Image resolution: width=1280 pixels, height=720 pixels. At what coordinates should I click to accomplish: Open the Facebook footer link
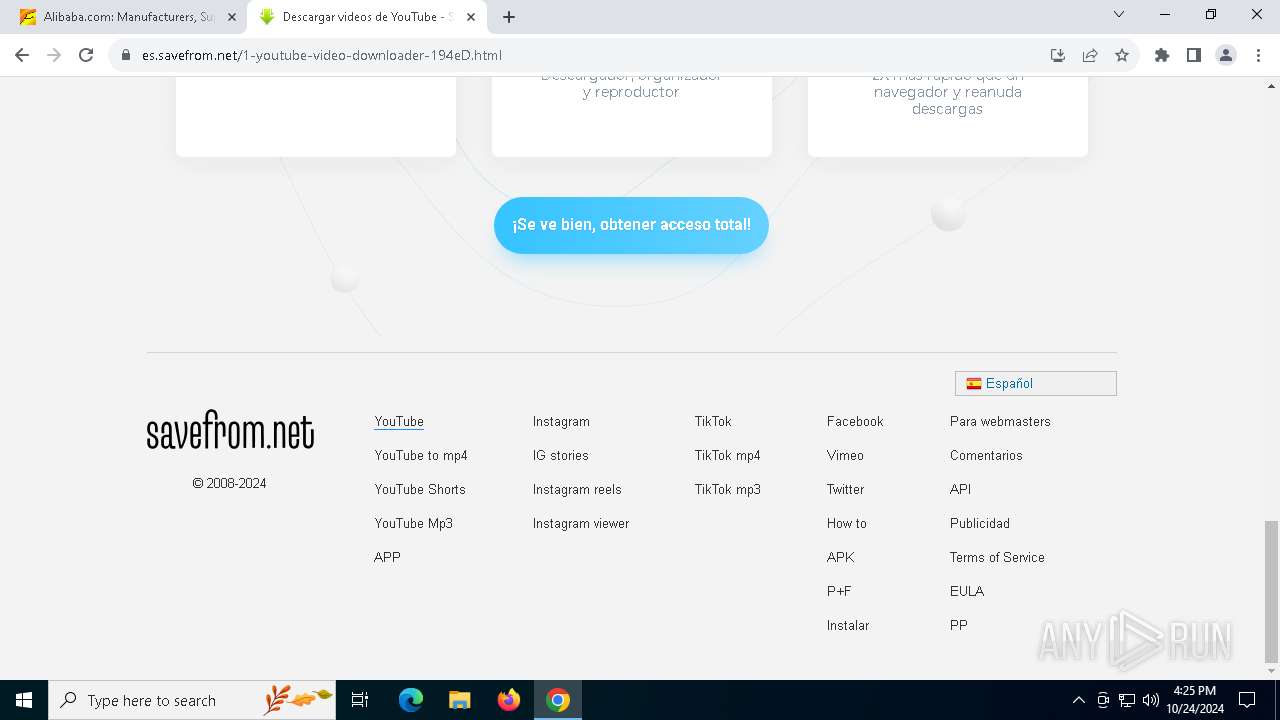855,422
